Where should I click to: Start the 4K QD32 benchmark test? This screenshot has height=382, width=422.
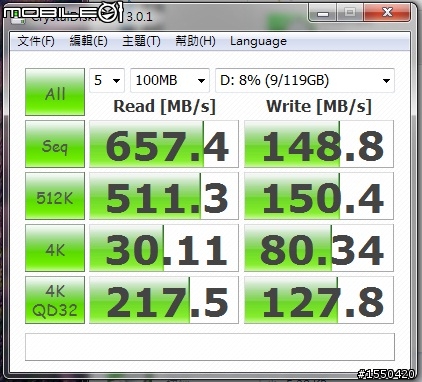click(x=55, y=300)
